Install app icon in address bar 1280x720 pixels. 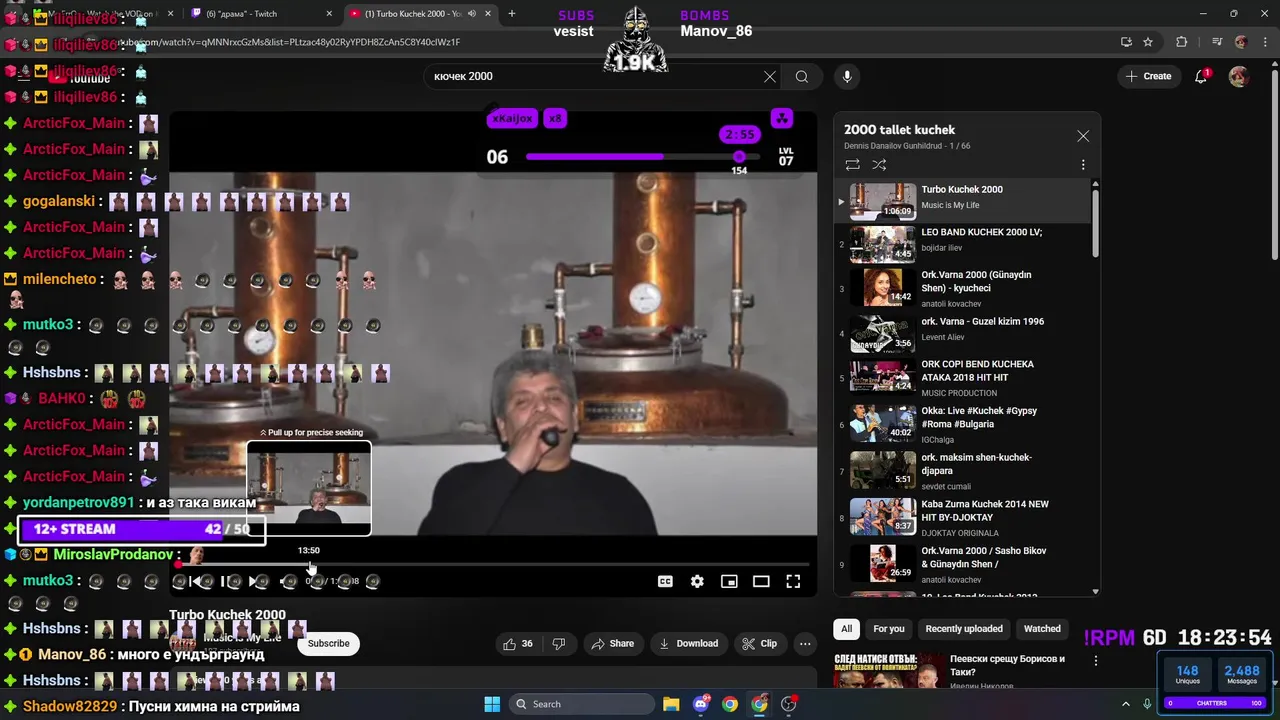1126,42
